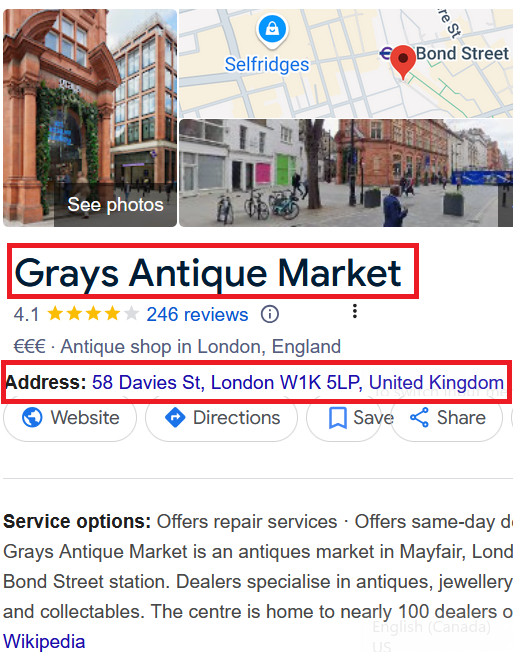Follow the Wikipedia source link

(44, 641)
